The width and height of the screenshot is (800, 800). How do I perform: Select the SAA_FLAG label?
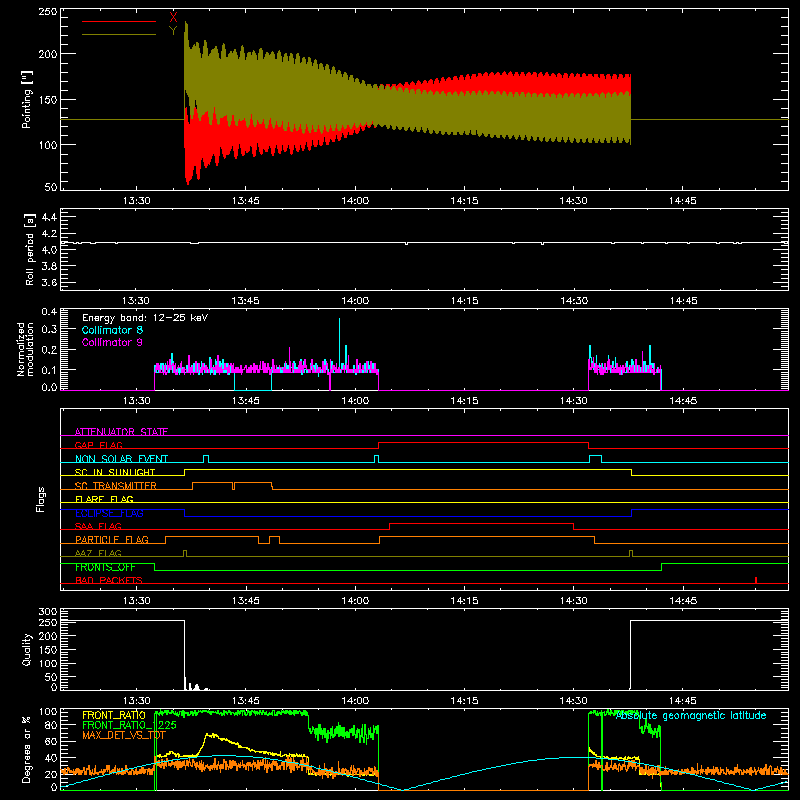[x=98, y=526]
